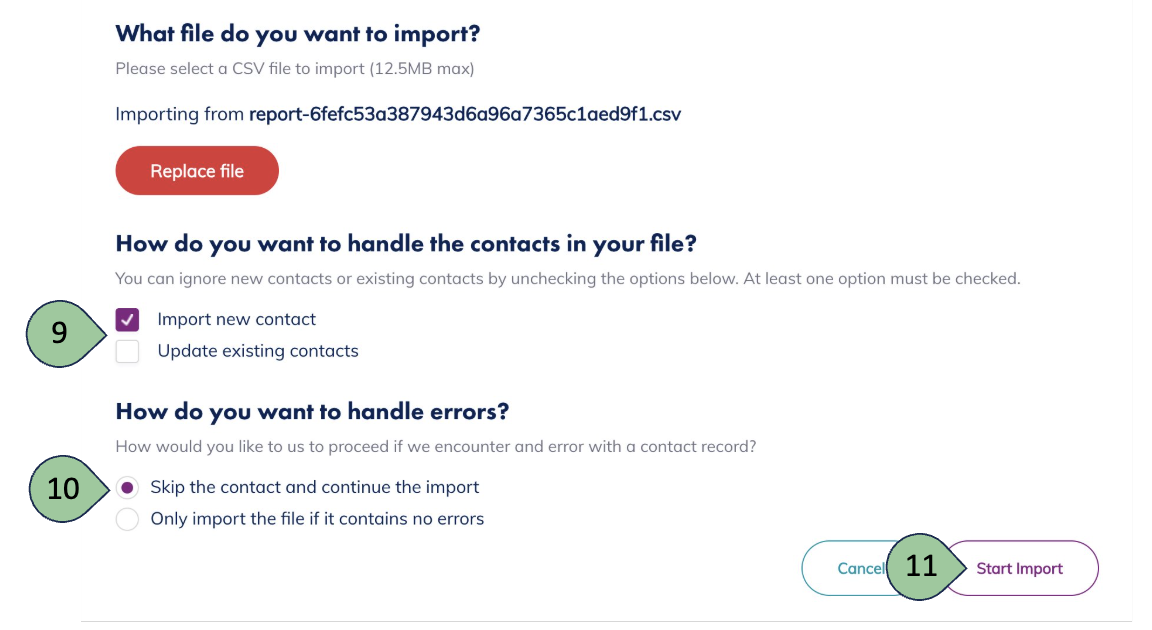Viewport: 1152px width, 630px height.
Task: Click the green step 10 callout marker
Action: tap(63, 489)
